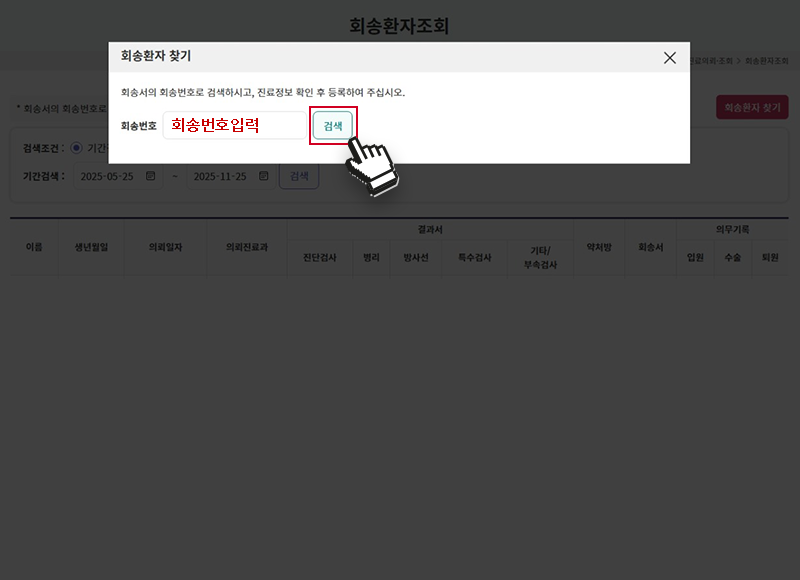Click the 회송번호 input field
The height and width of the screenshot is (580, 800).
coord(235,126)
